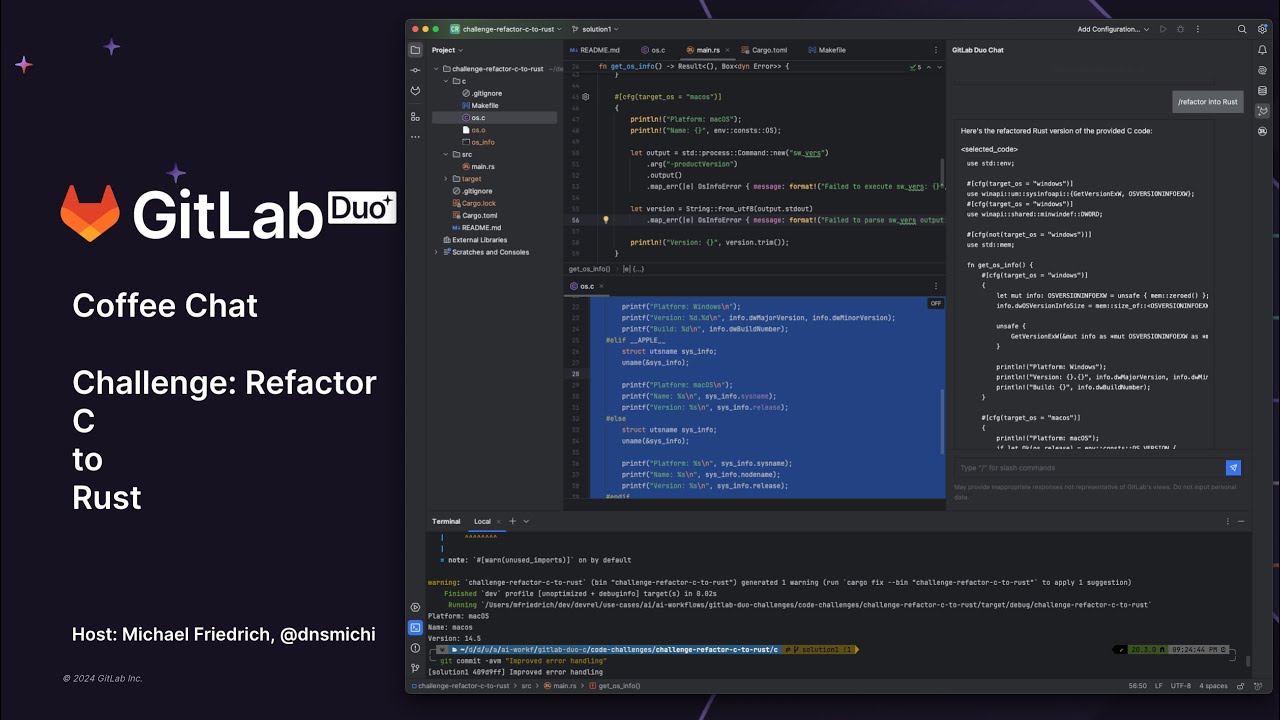Open the Add Configuration dropdown
This screenshot has height=720, width=1280.
(x=1113, y=29)
